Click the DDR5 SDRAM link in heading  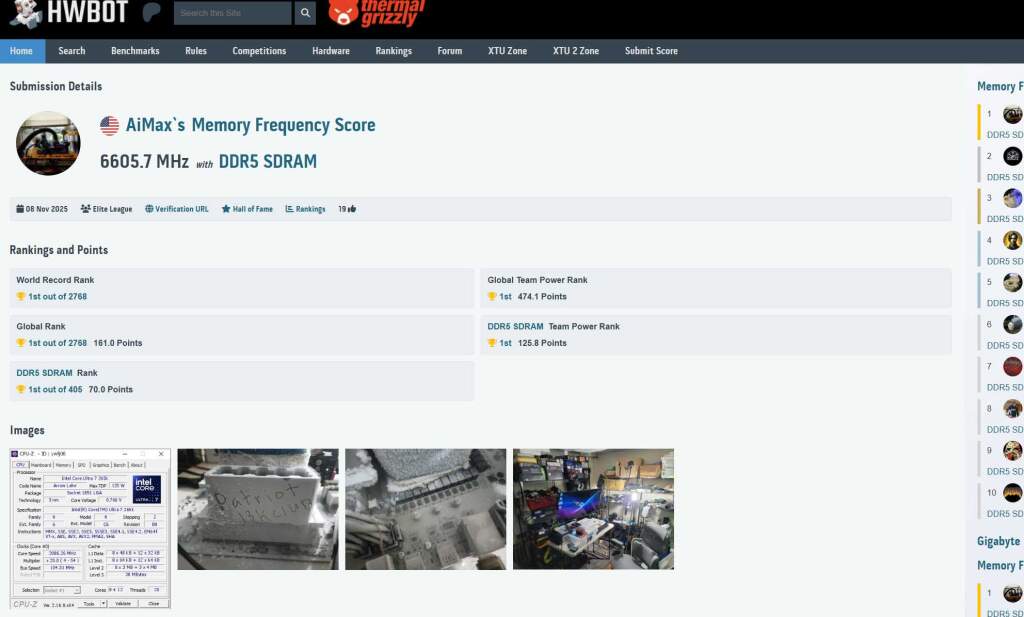(x=268, y=161)
